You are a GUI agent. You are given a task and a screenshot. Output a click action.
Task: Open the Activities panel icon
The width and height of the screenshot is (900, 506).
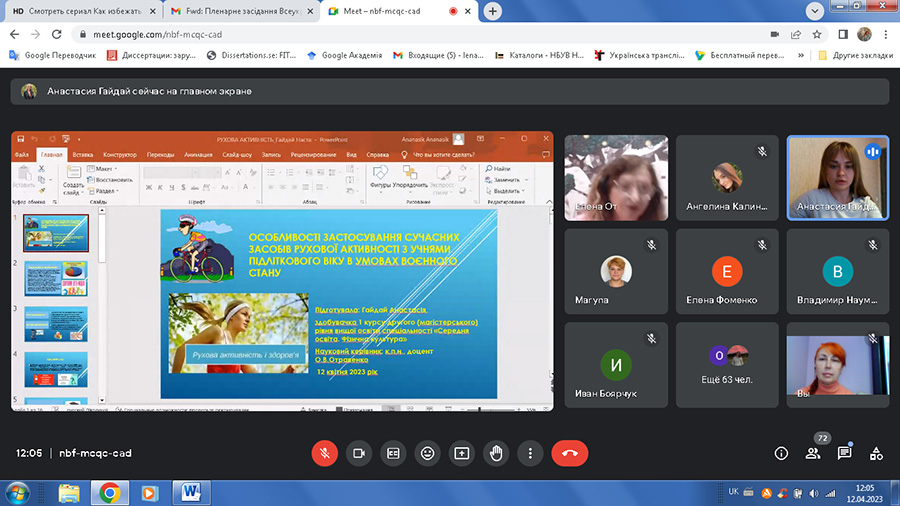pyautogui.click(x=877, y=453)
